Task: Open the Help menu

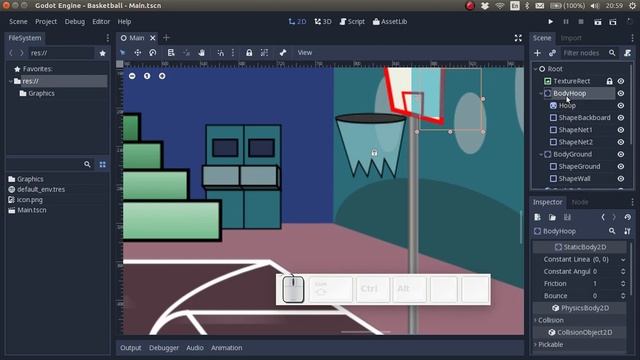Action: [x=124, y=22]
